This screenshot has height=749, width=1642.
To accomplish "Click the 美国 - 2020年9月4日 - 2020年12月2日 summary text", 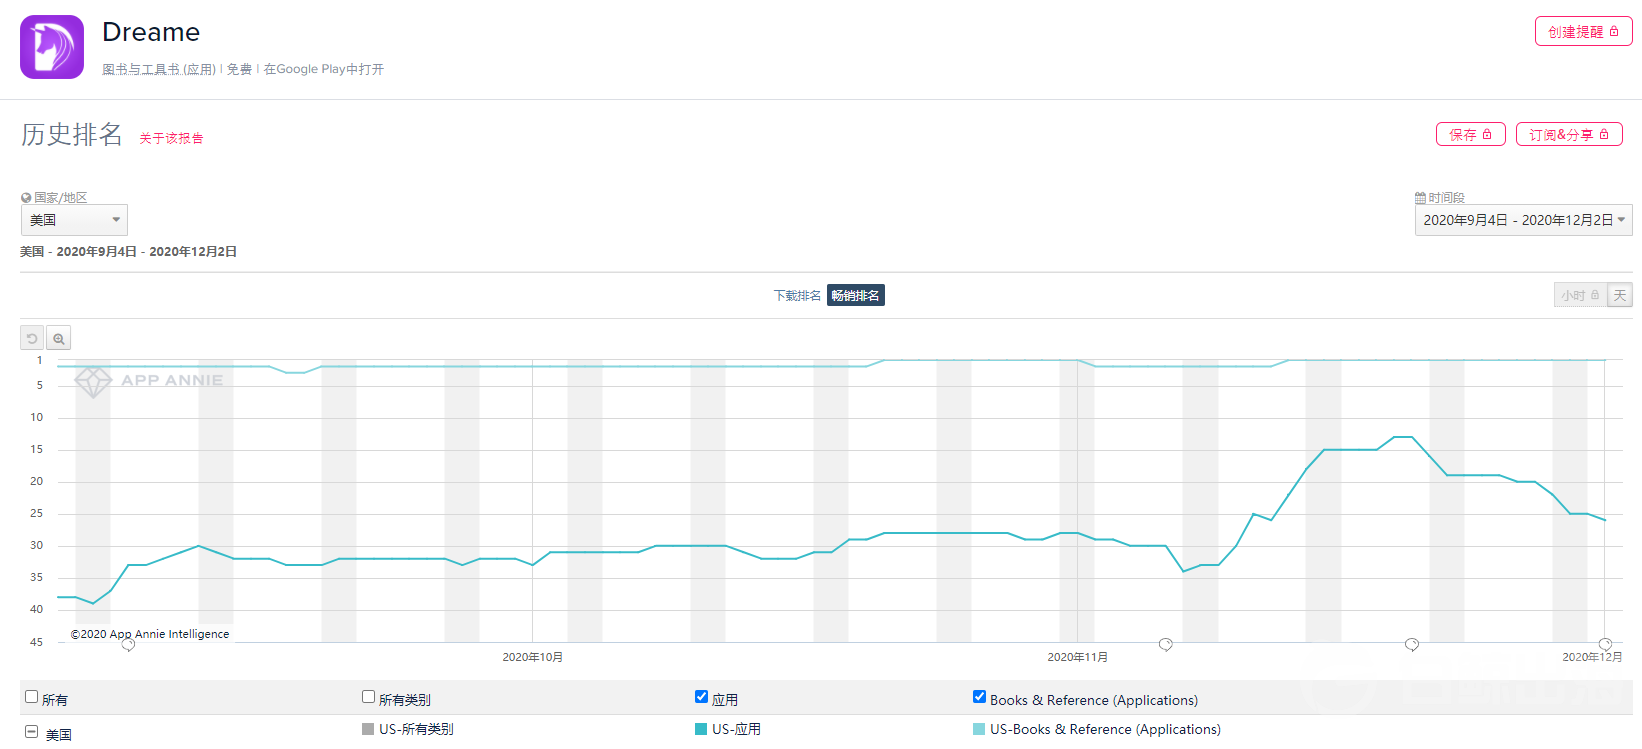I will click(128, 252).
